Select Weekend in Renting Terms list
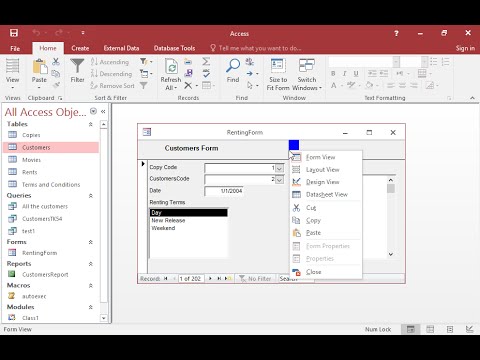The image size is (480, 360). pos(189,228)
